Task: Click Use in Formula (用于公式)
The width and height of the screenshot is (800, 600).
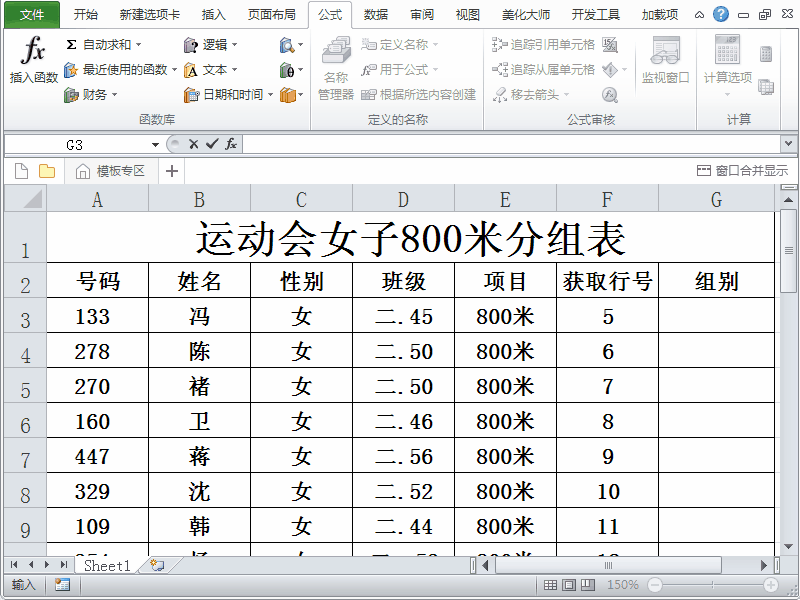Action: tap(395, 69)
